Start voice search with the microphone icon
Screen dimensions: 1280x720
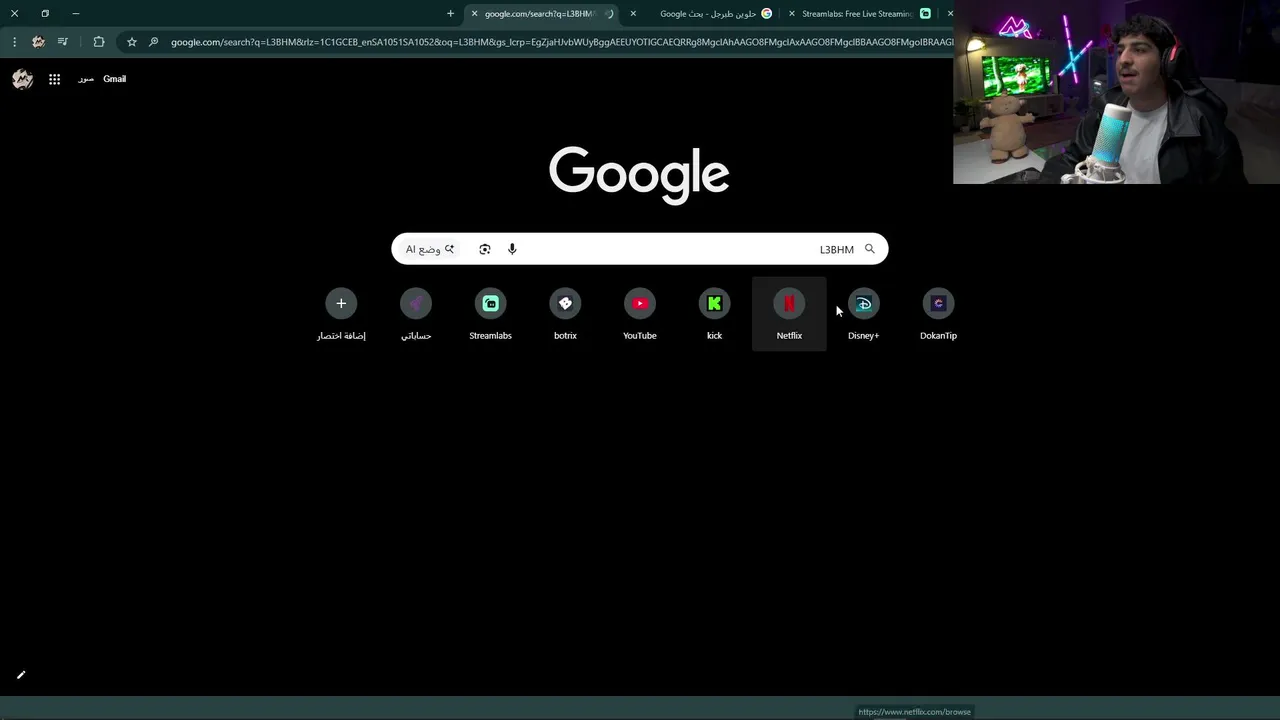(512, 249)
